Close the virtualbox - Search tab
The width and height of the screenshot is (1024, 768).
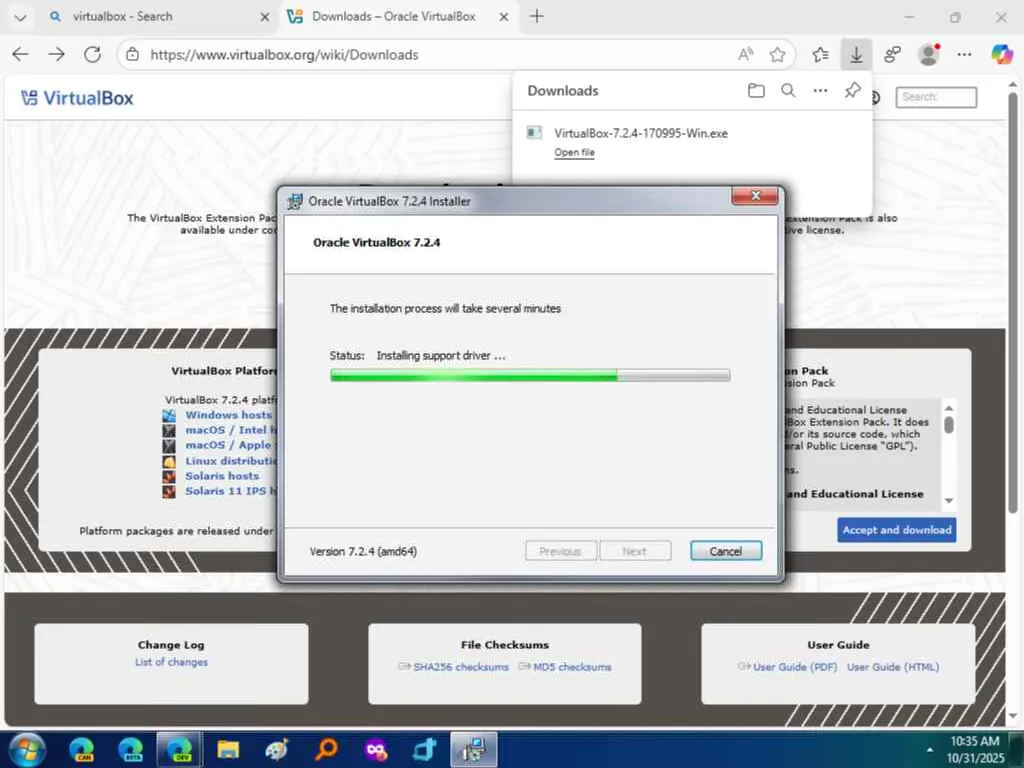coord(264,17)
